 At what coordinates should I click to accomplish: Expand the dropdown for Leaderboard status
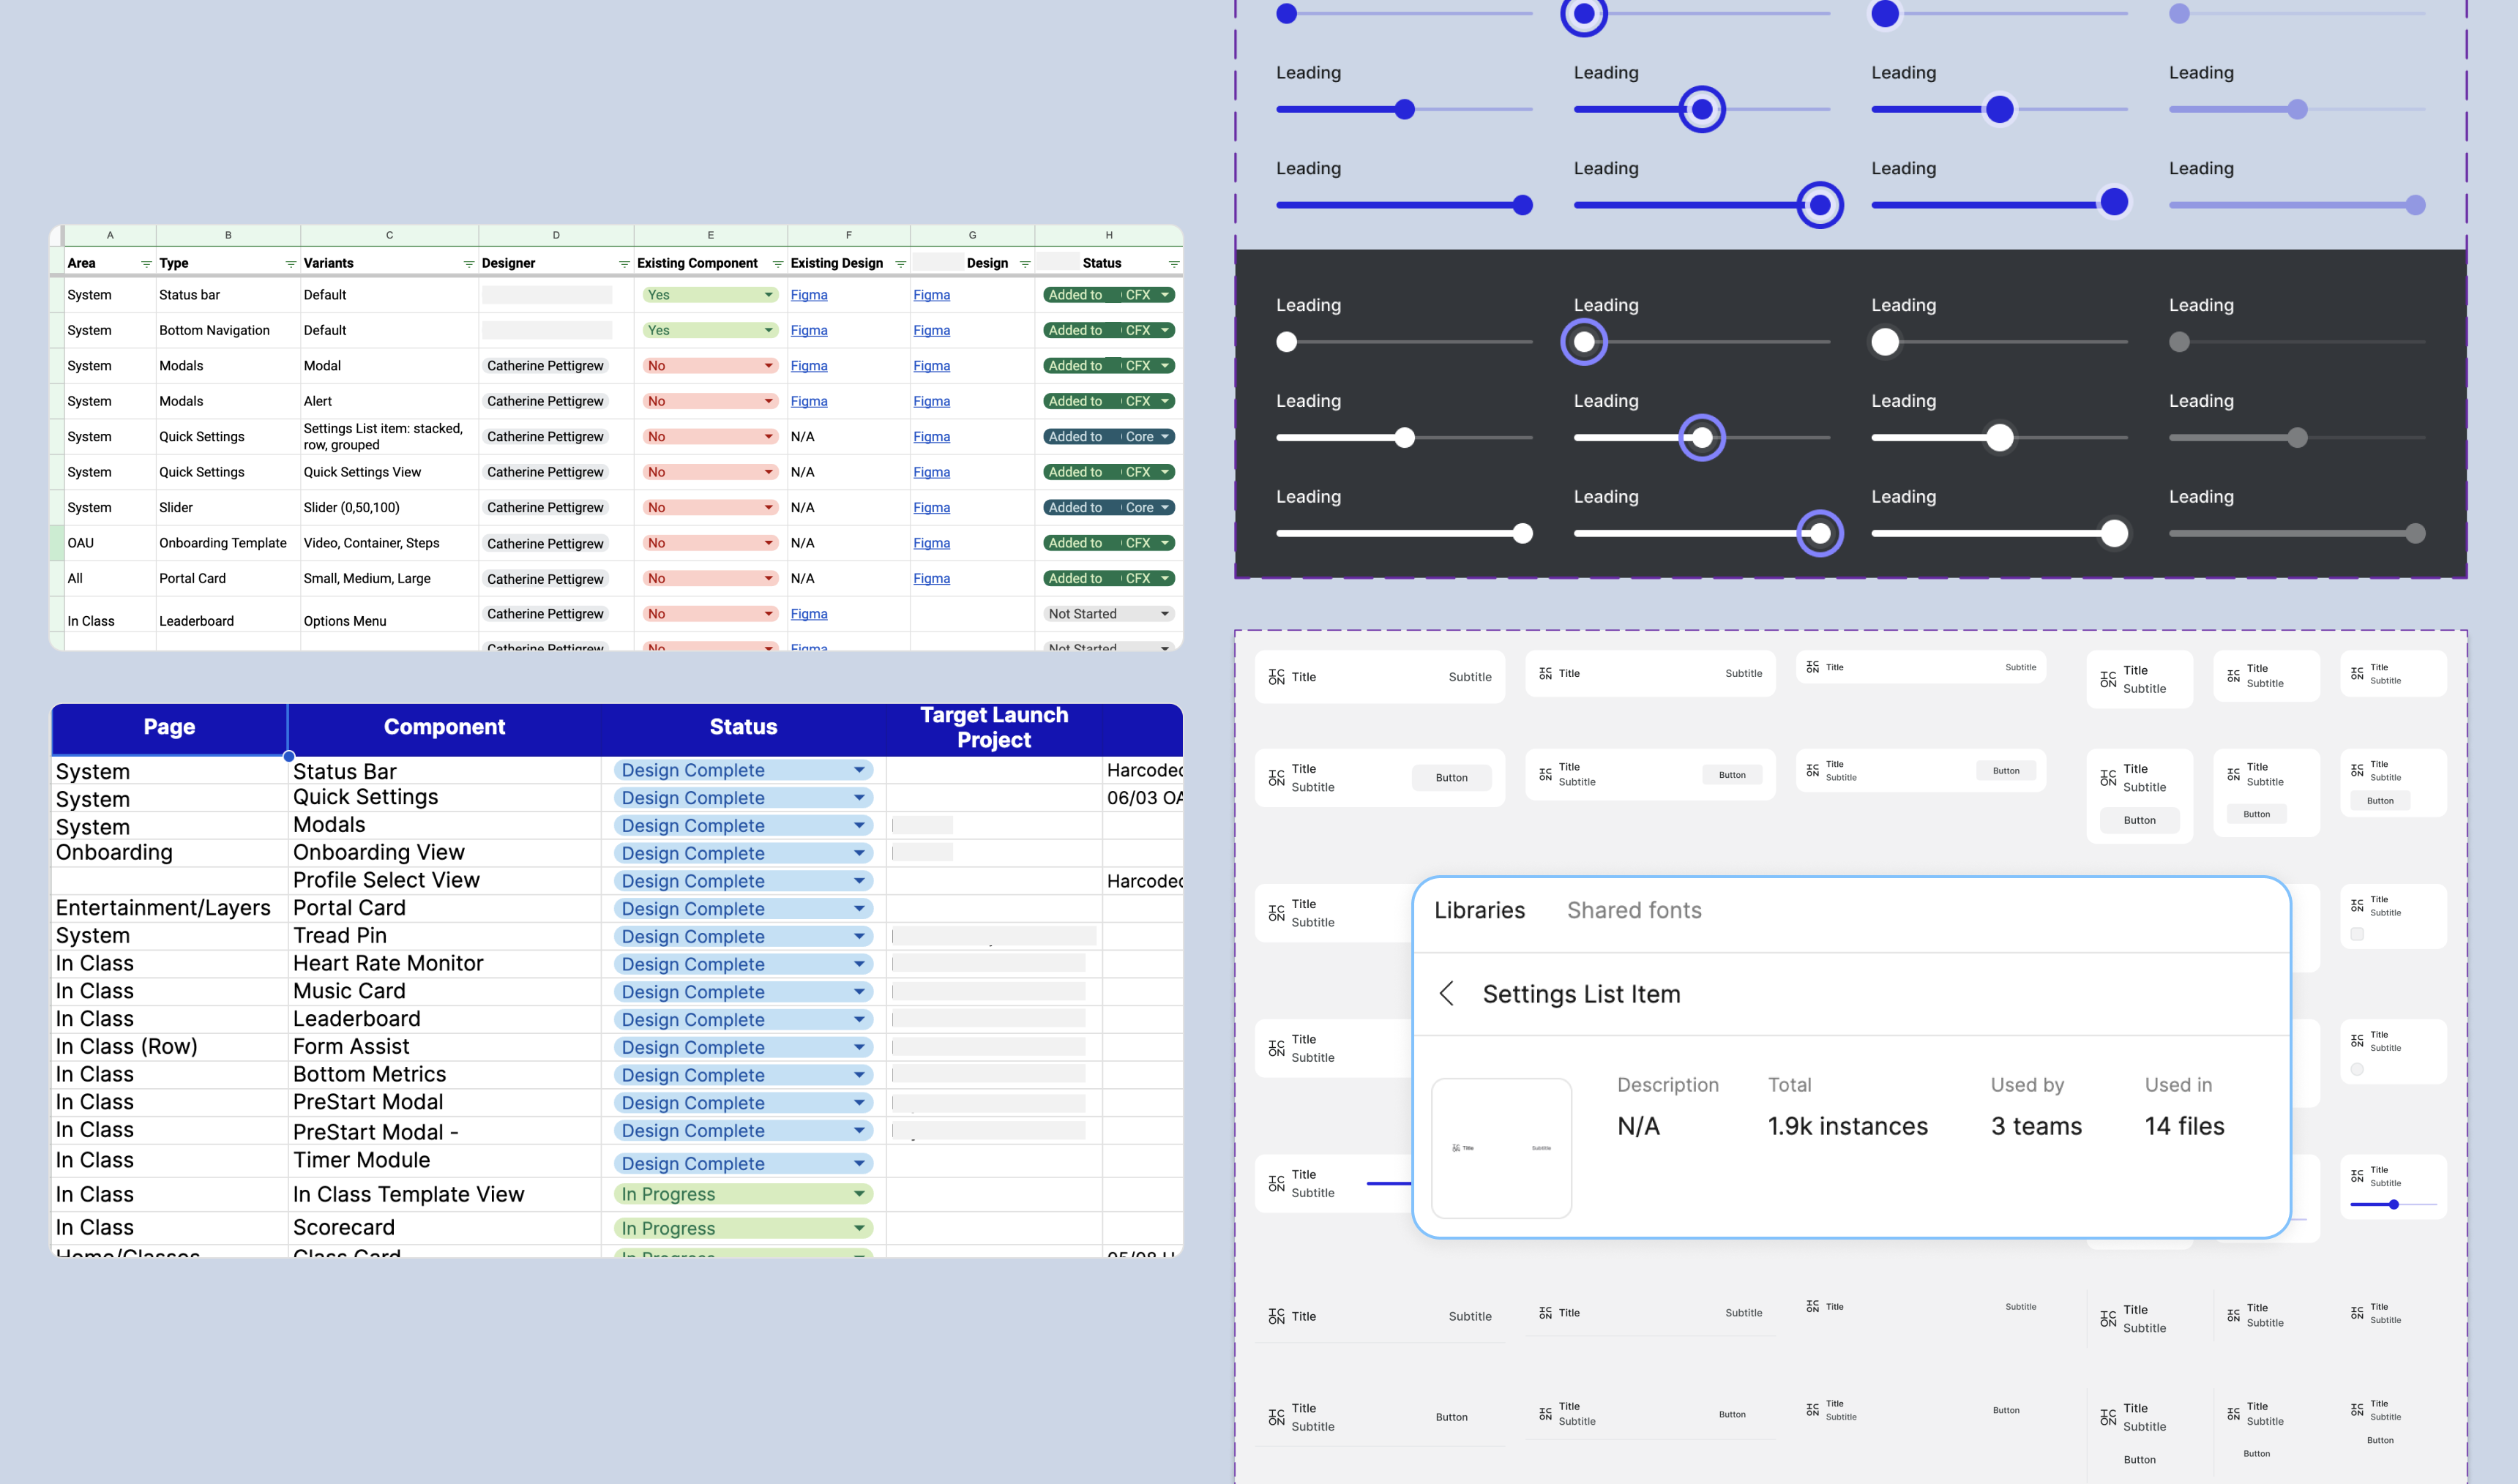pos(861,1018)
